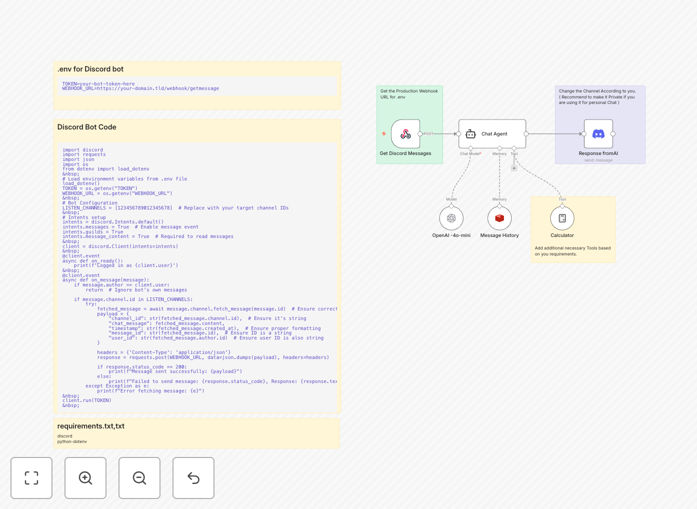
Task: Open the red Message History memory node
Action: (500, 218)
